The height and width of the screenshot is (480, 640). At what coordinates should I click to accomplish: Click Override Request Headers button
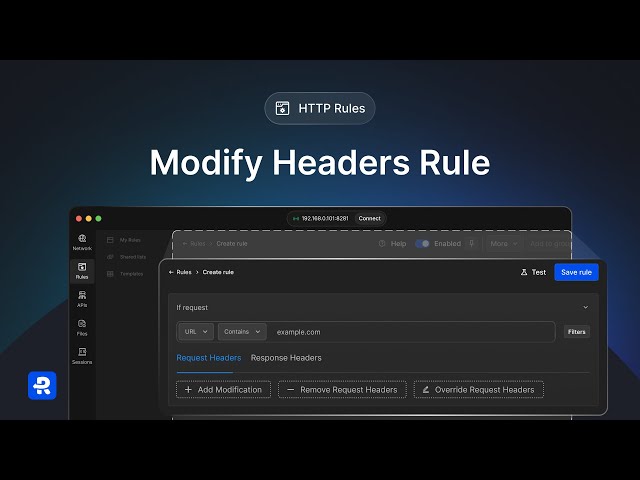pyautogui.click(x=478, y=390)
